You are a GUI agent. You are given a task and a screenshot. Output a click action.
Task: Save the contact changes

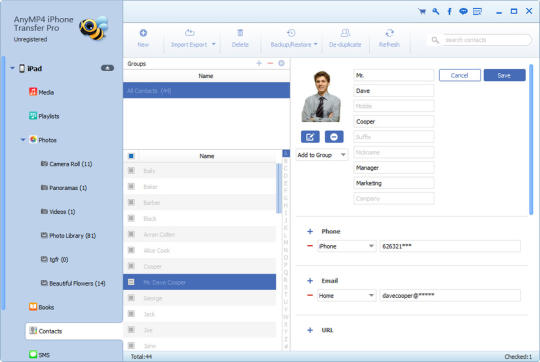tap(505, 75)
